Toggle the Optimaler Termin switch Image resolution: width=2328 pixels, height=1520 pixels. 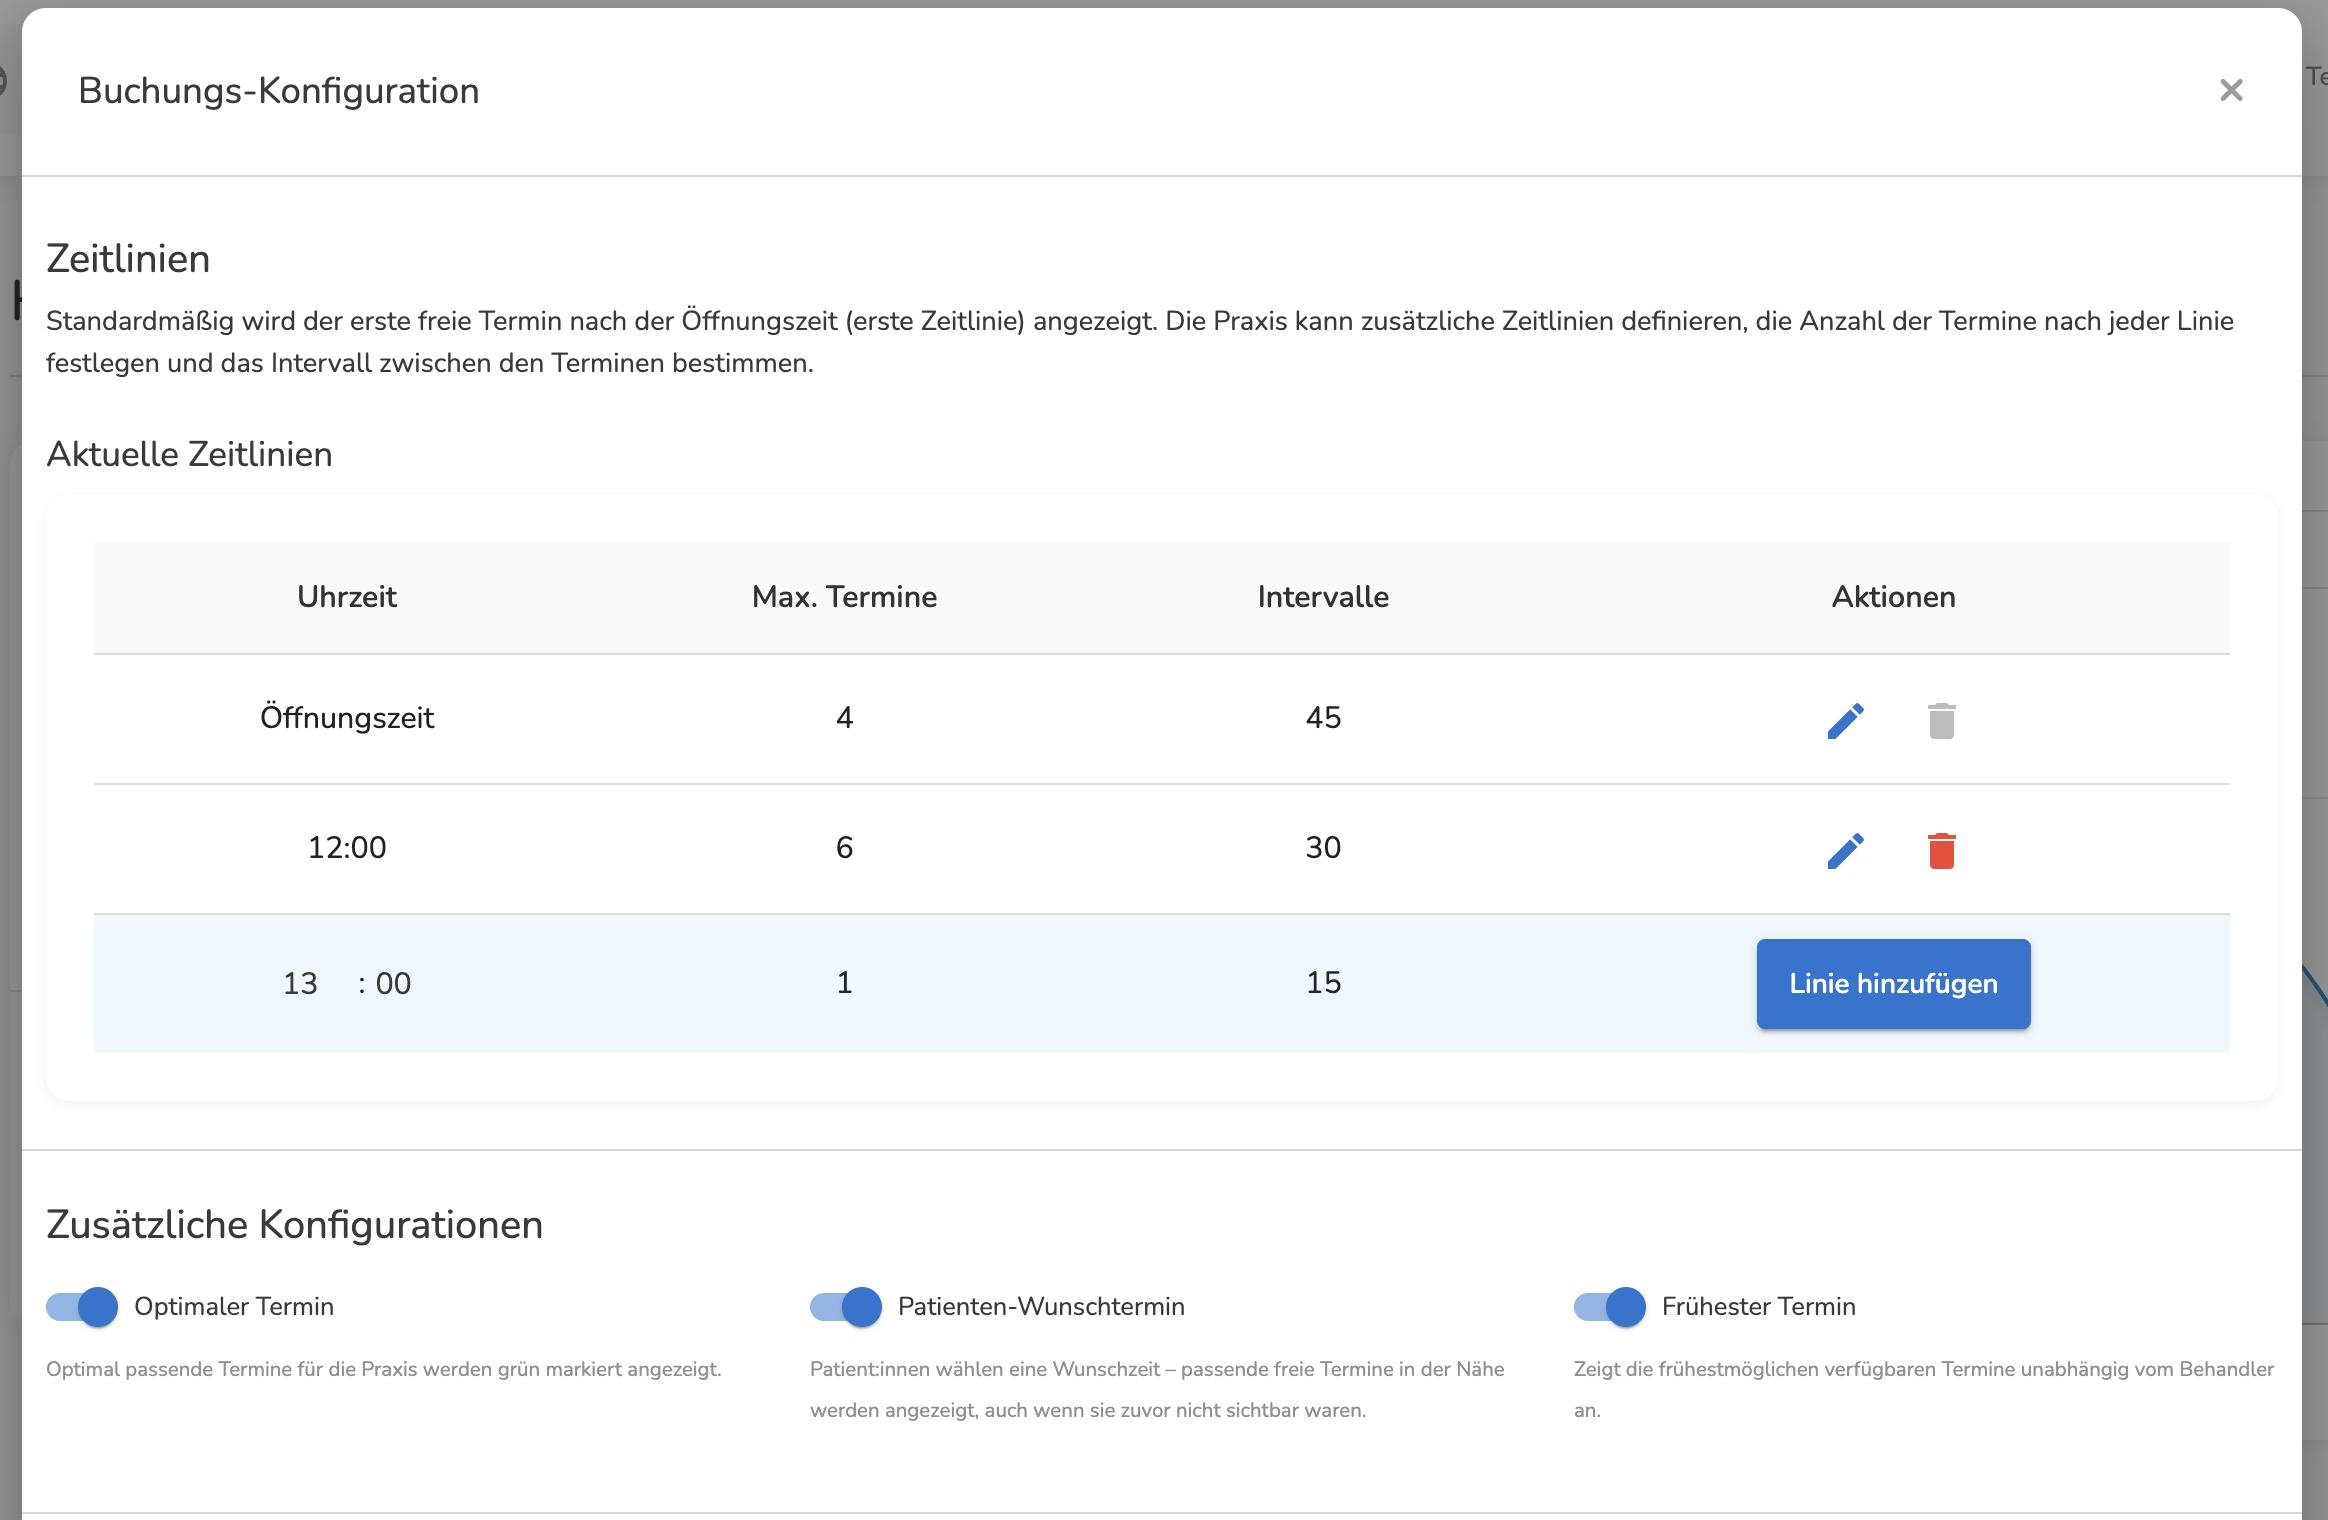(x=82, y=1307)
